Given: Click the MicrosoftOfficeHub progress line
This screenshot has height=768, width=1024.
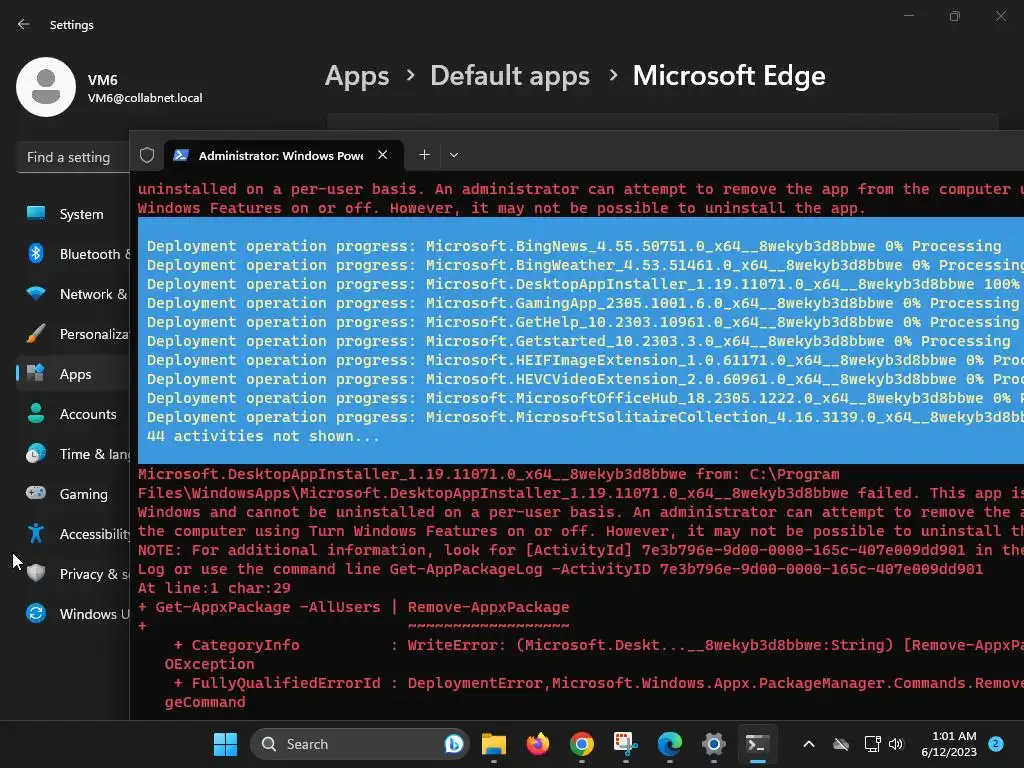Looking at the screenshot, I should [584, 398].
